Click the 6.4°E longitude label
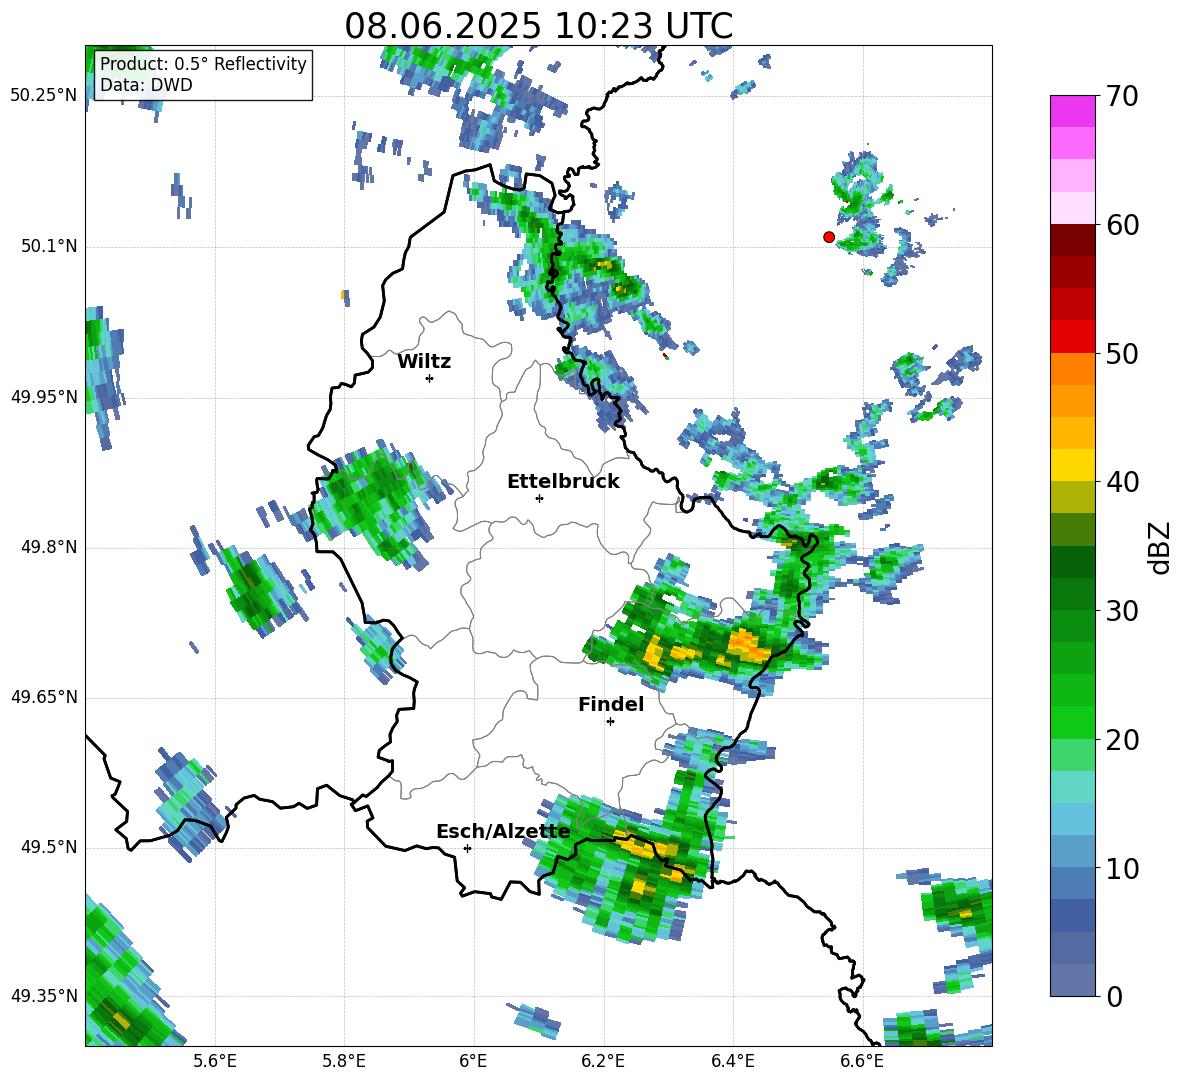This screenshot has width=1184, height=1081. tap(732, 1061)
